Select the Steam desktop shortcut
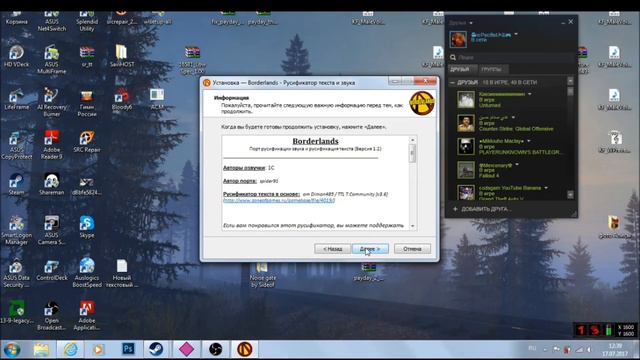640x360 pixels. (16, 184)
